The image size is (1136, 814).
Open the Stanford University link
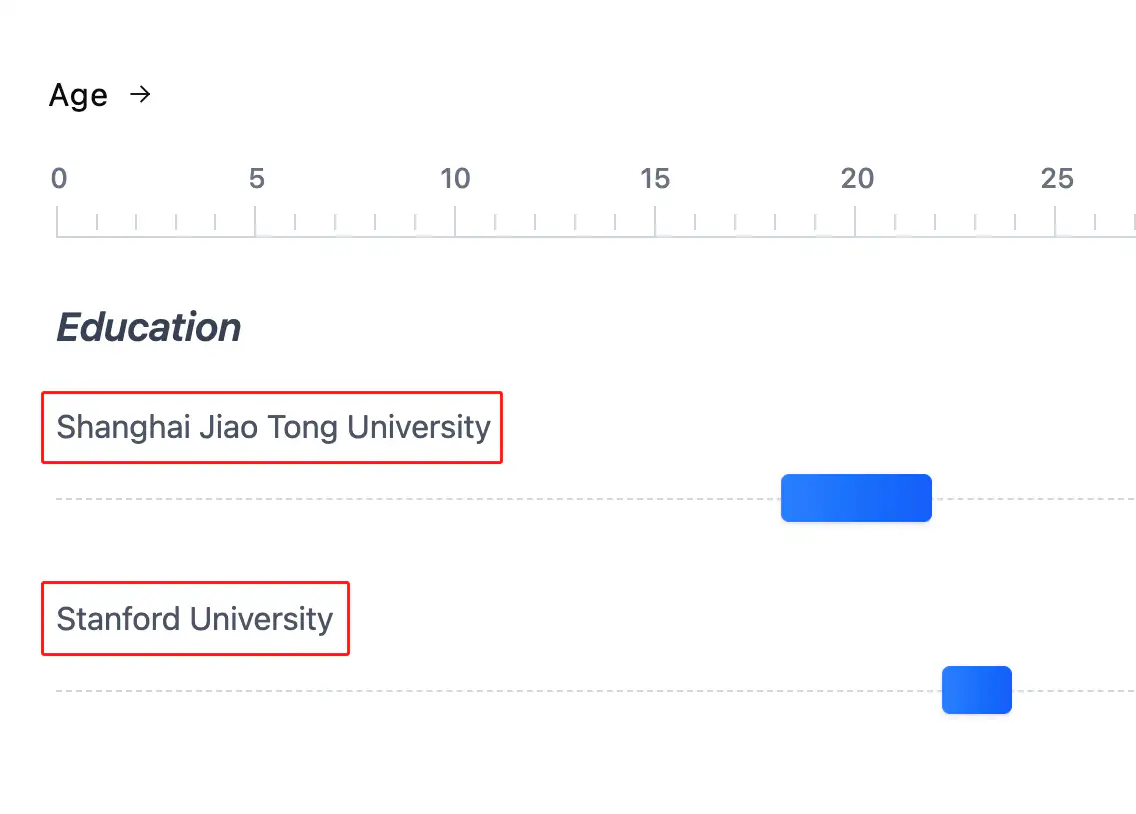point(195,619)
